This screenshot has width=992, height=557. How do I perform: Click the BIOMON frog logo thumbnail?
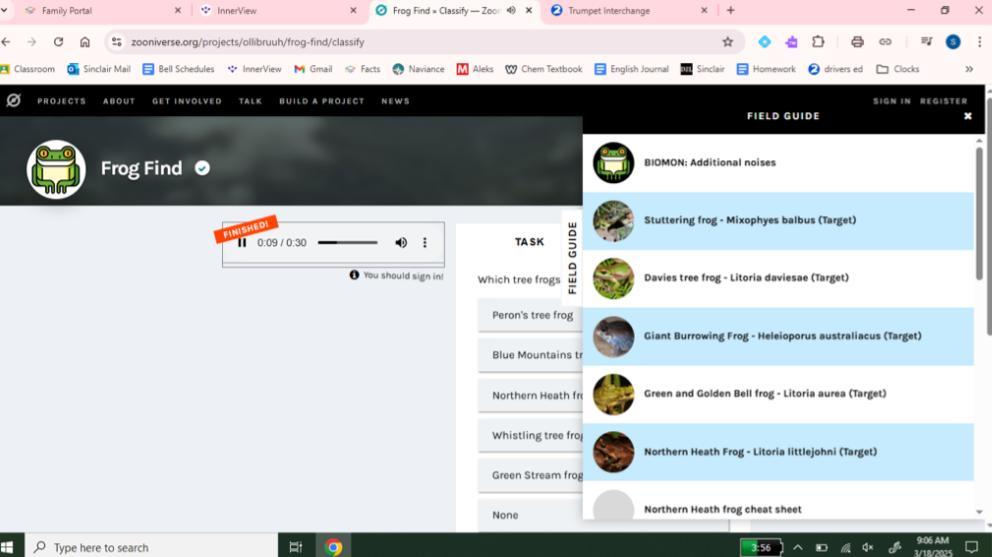point(613,163)
